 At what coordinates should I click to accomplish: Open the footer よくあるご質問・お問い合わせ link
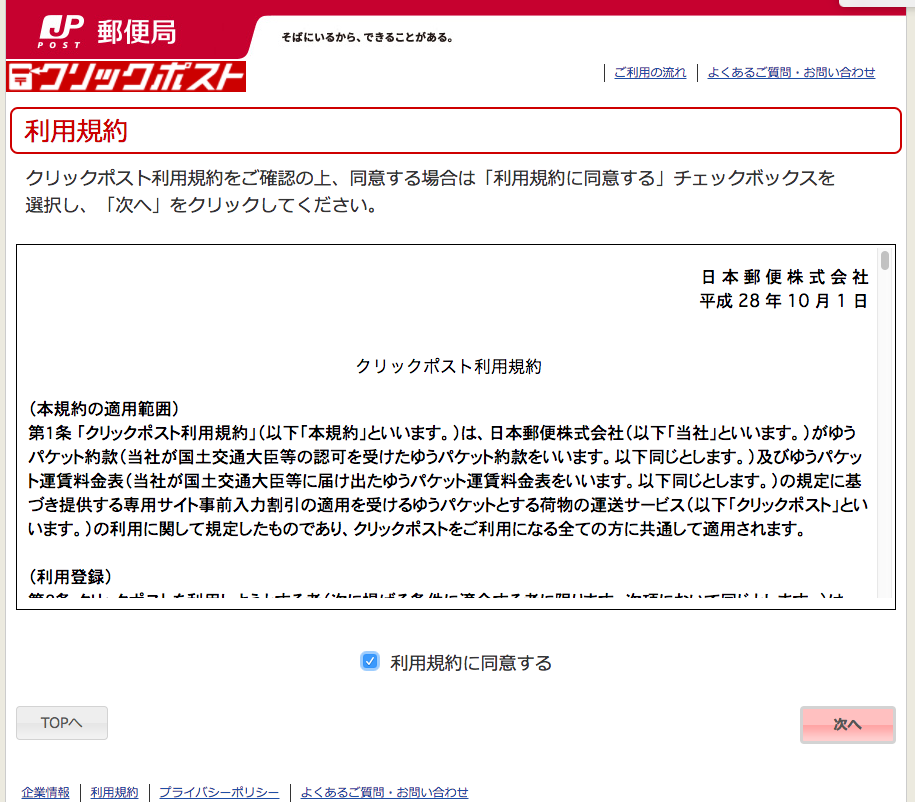pos(385,792)
